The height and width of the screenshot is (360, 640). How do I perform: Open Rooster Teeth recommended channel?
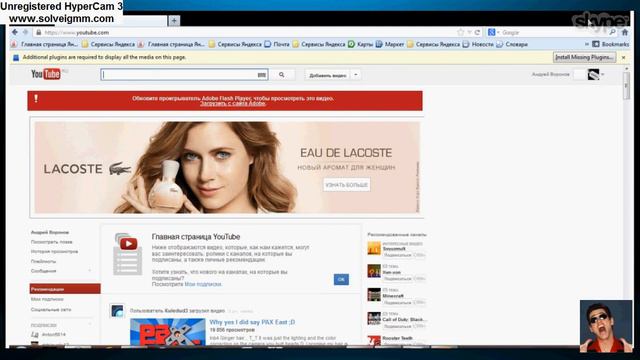[x=397, y=338]
